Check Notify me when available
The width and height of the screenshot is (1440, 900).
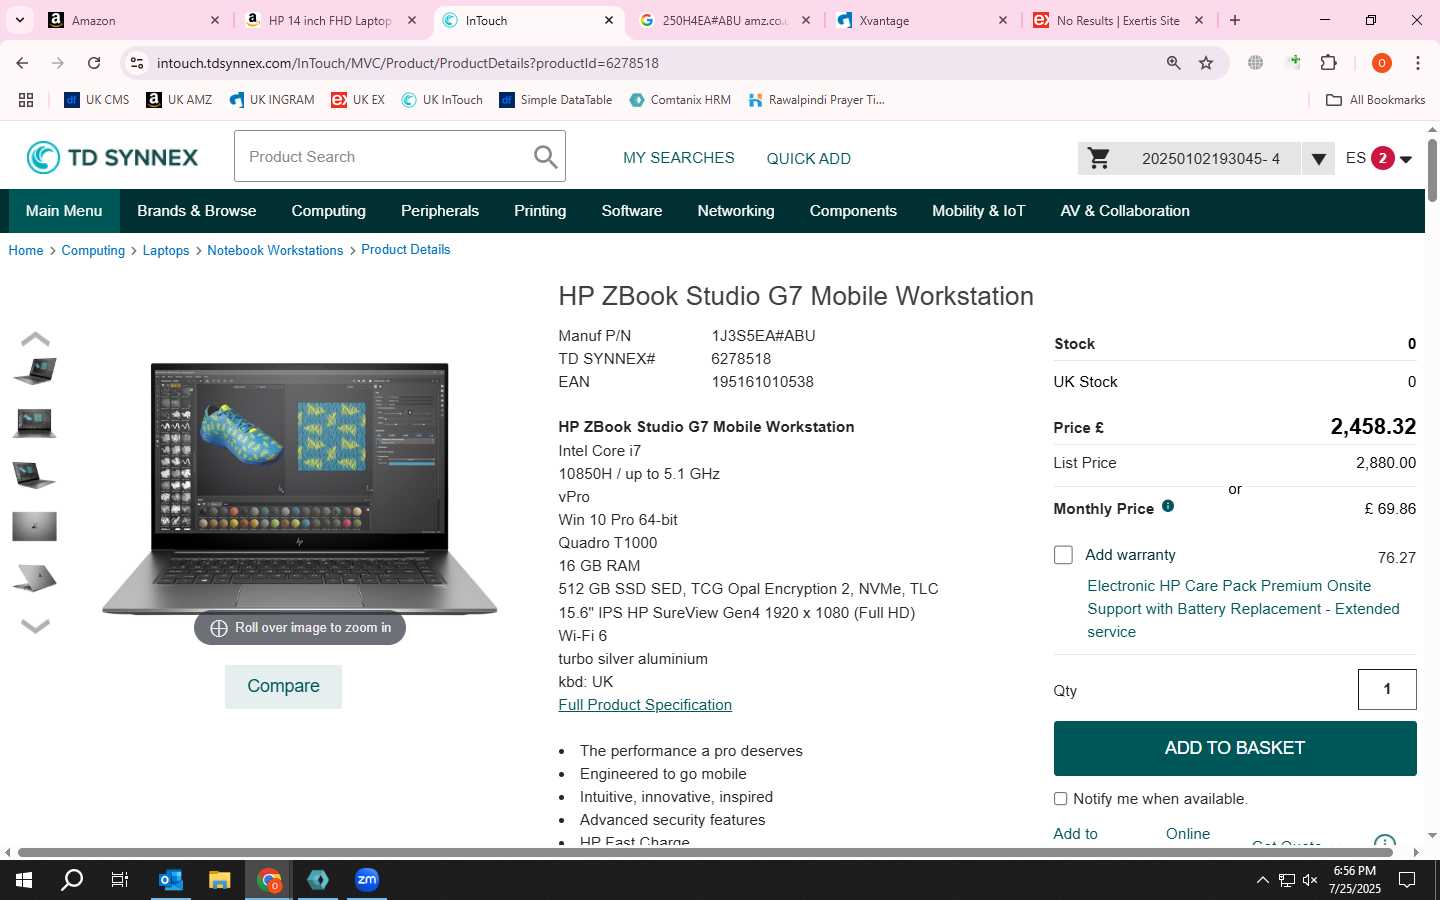pos(1061,799)
